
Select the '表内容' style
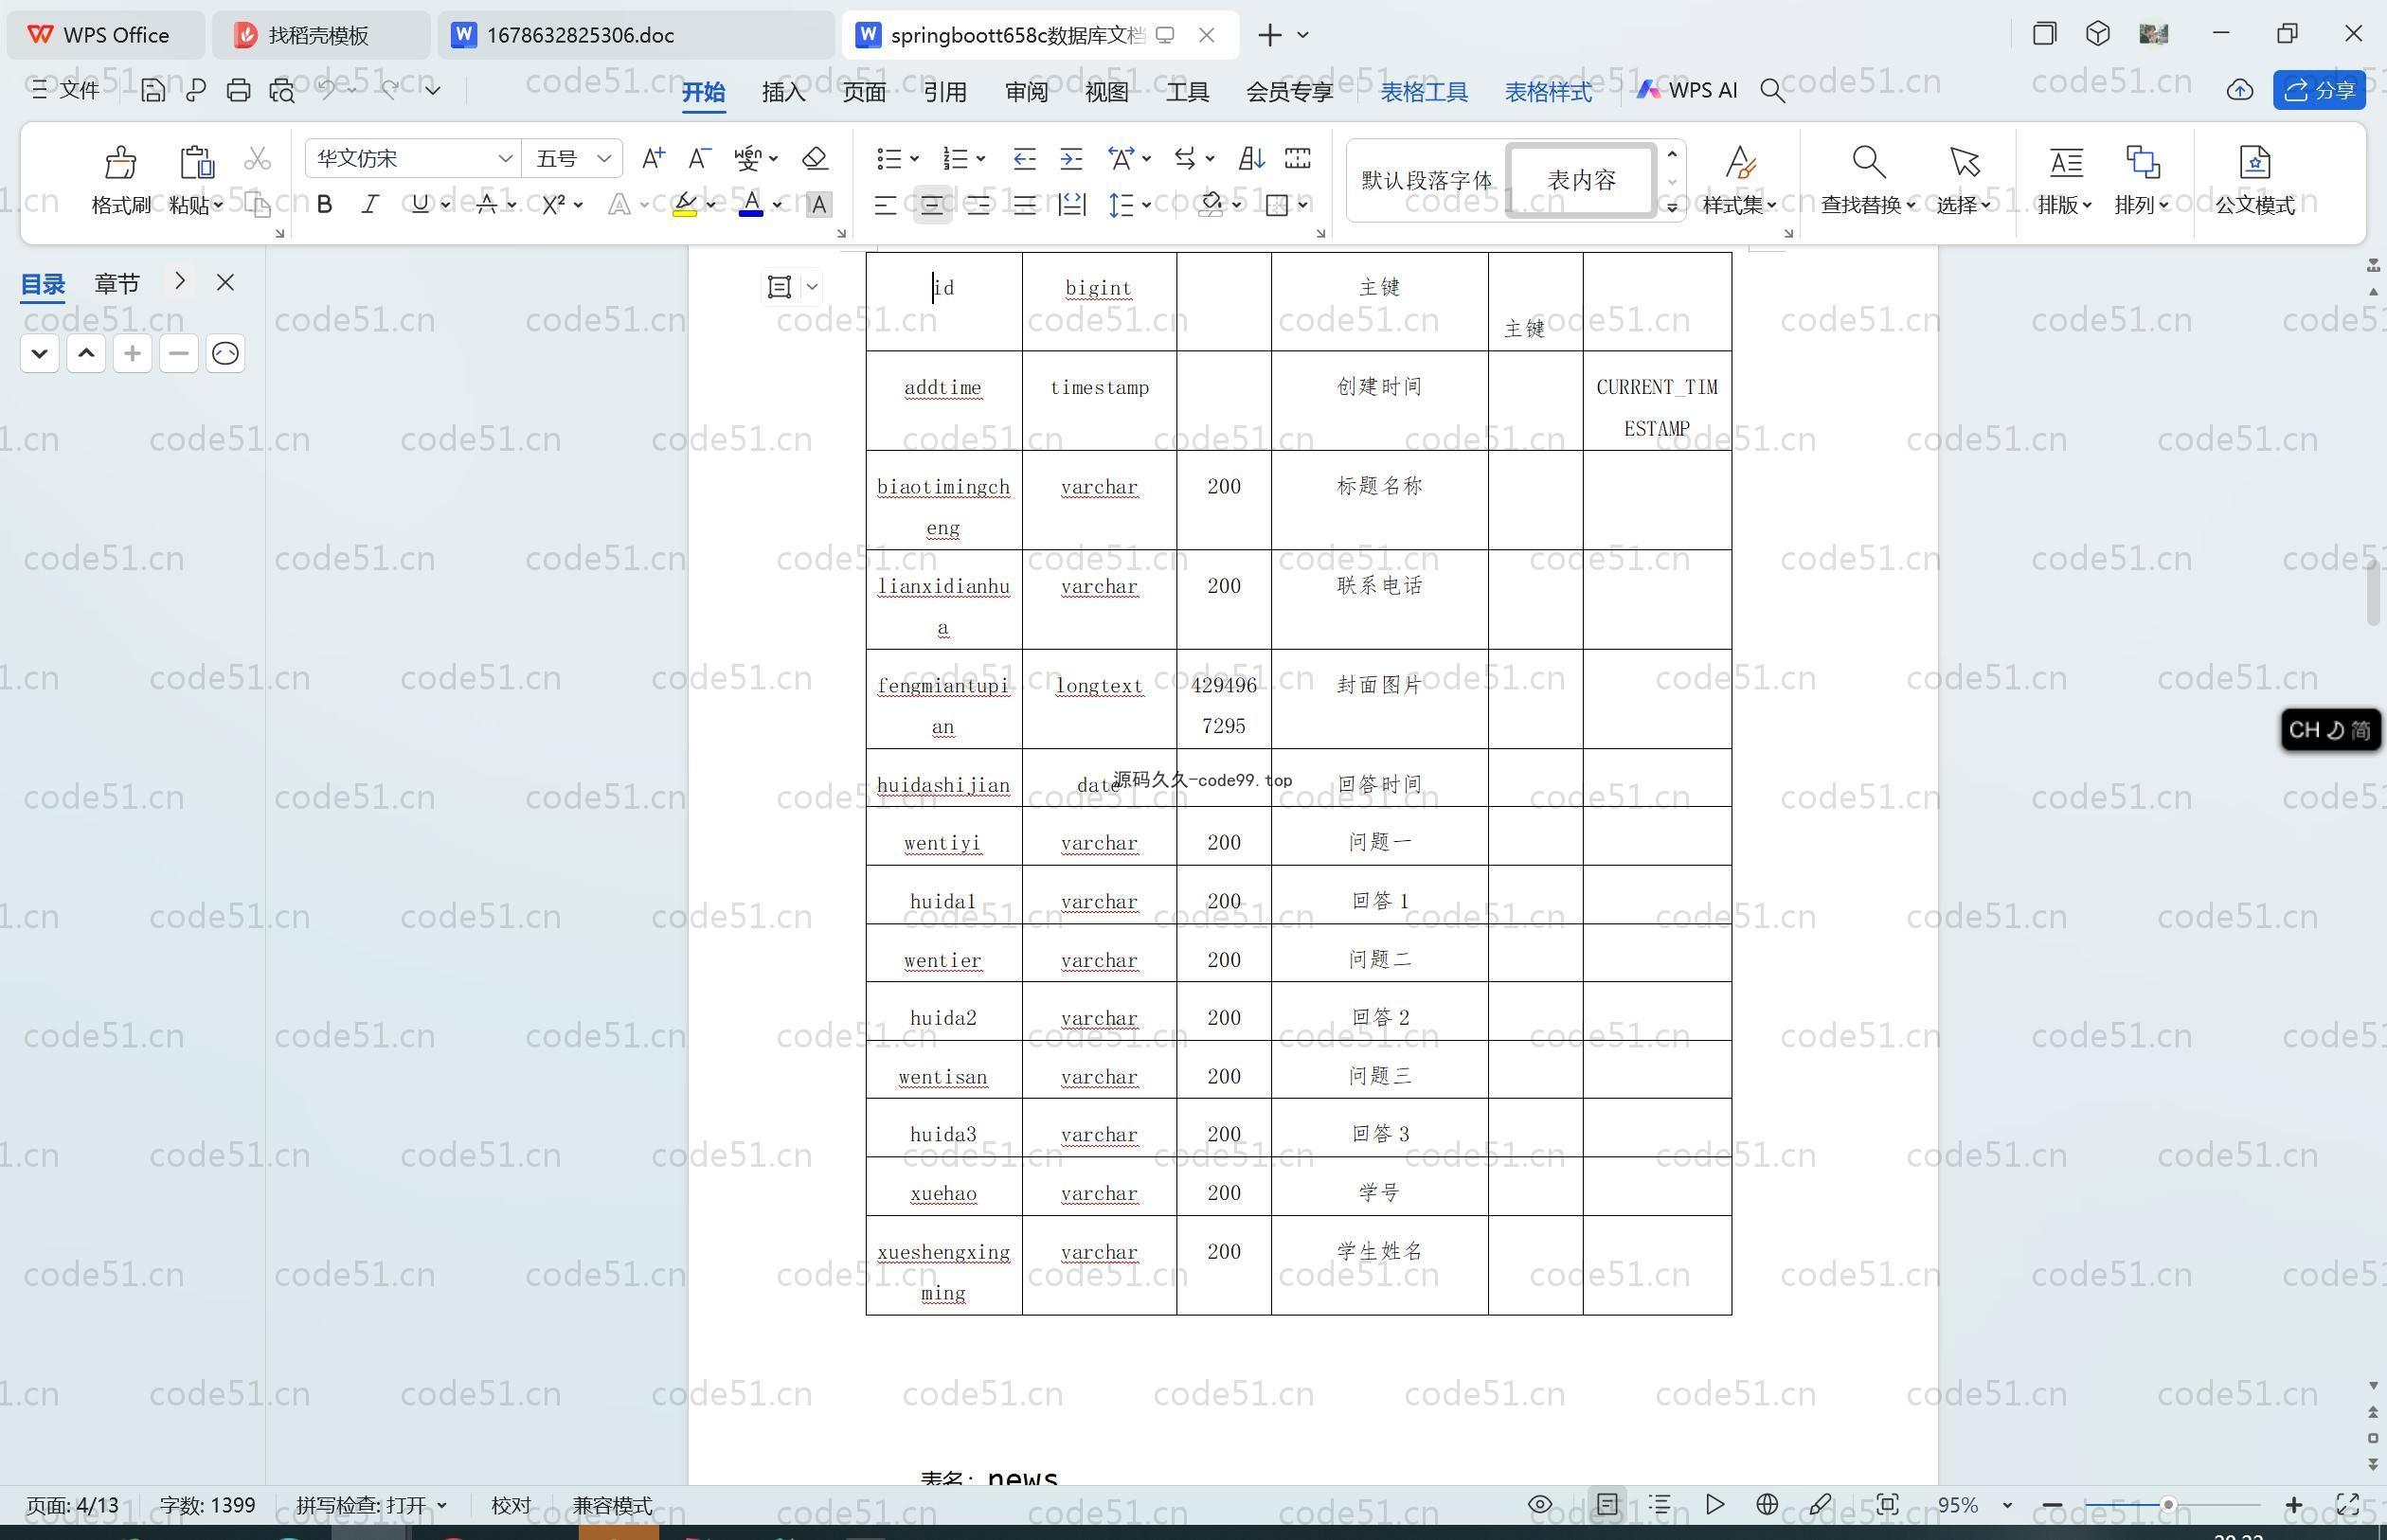coord(1581,180)
